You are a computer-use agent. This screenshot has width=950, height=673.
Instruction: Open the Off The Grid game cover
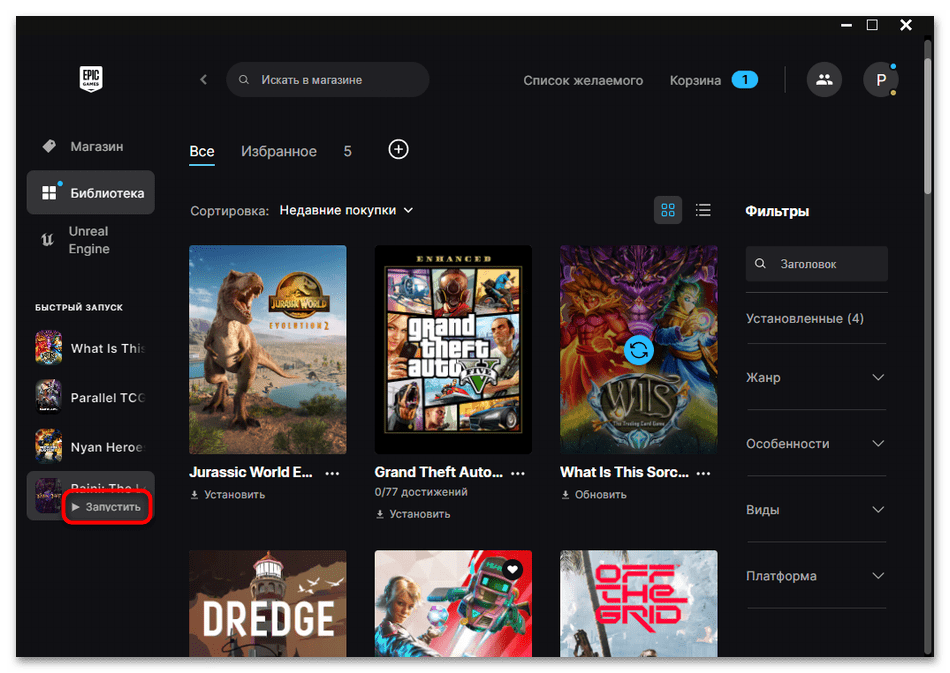(639, 603)
